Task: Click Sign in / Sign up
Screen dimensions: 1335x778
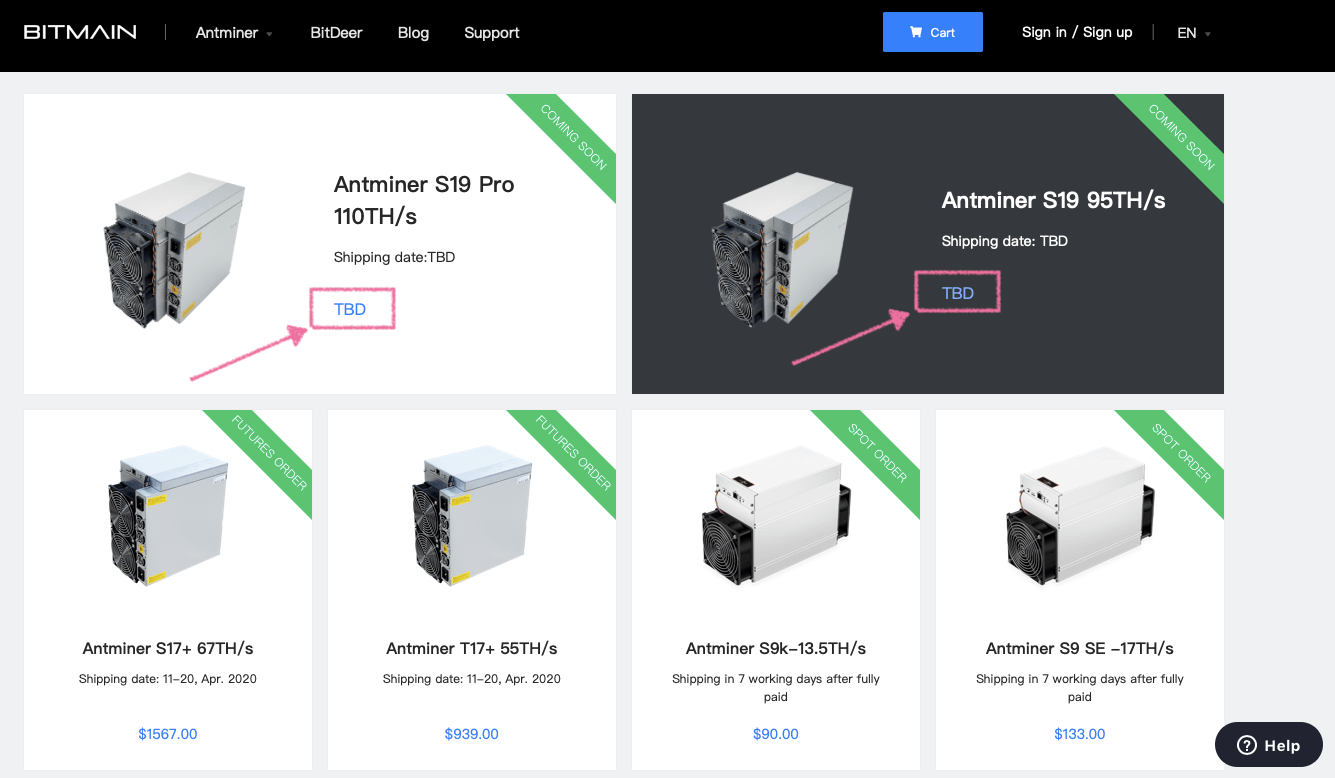Action: pos(1077,32)
